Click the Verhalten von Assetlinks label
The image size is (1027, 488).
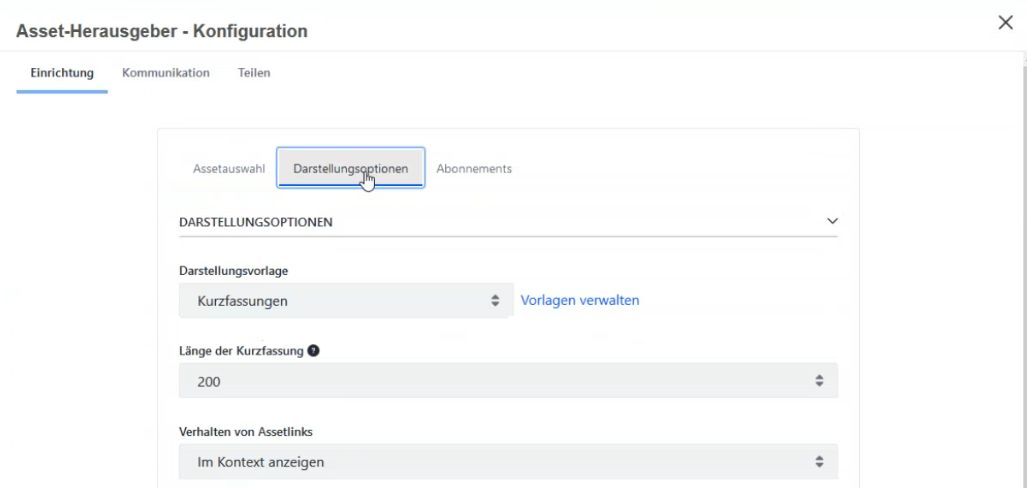[246, 432]
